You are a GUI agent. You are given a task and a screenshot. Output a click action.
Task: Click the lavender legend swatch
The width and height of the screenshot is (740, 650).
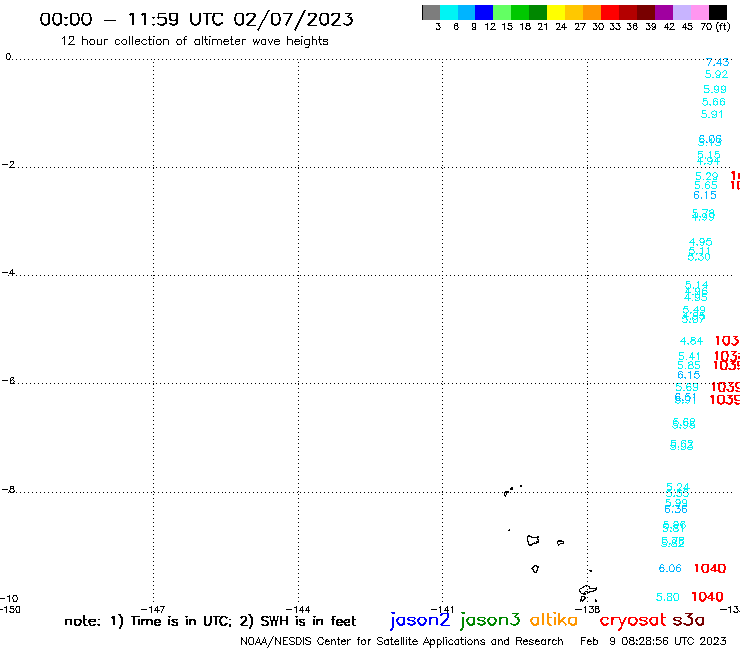(681, 12)
